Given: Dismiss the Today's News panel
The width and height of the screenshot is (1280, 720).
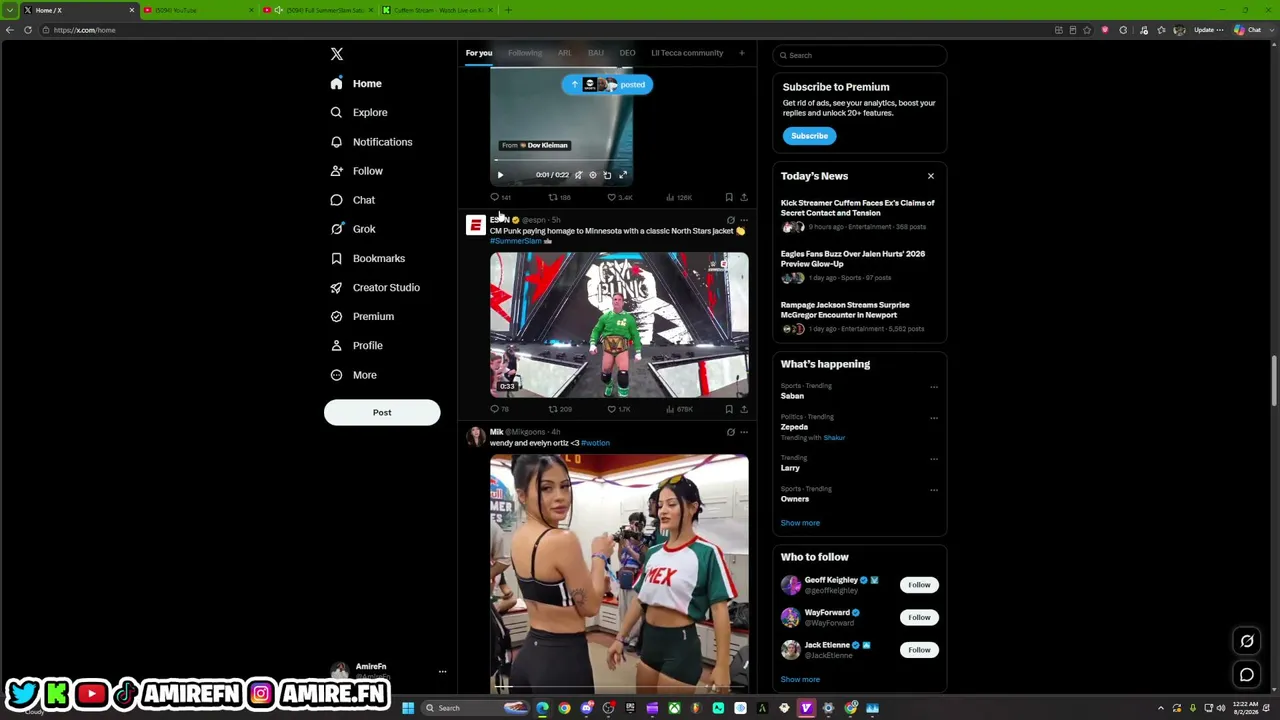Looking at the screenshot, I should pos(931,176).
